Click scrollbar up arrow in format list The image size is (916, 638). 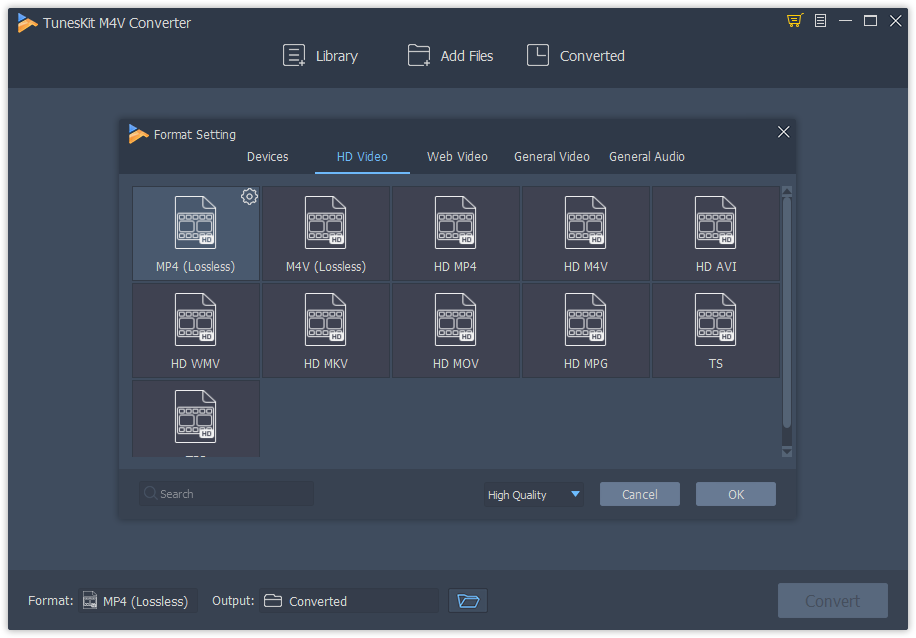point(787,191)
